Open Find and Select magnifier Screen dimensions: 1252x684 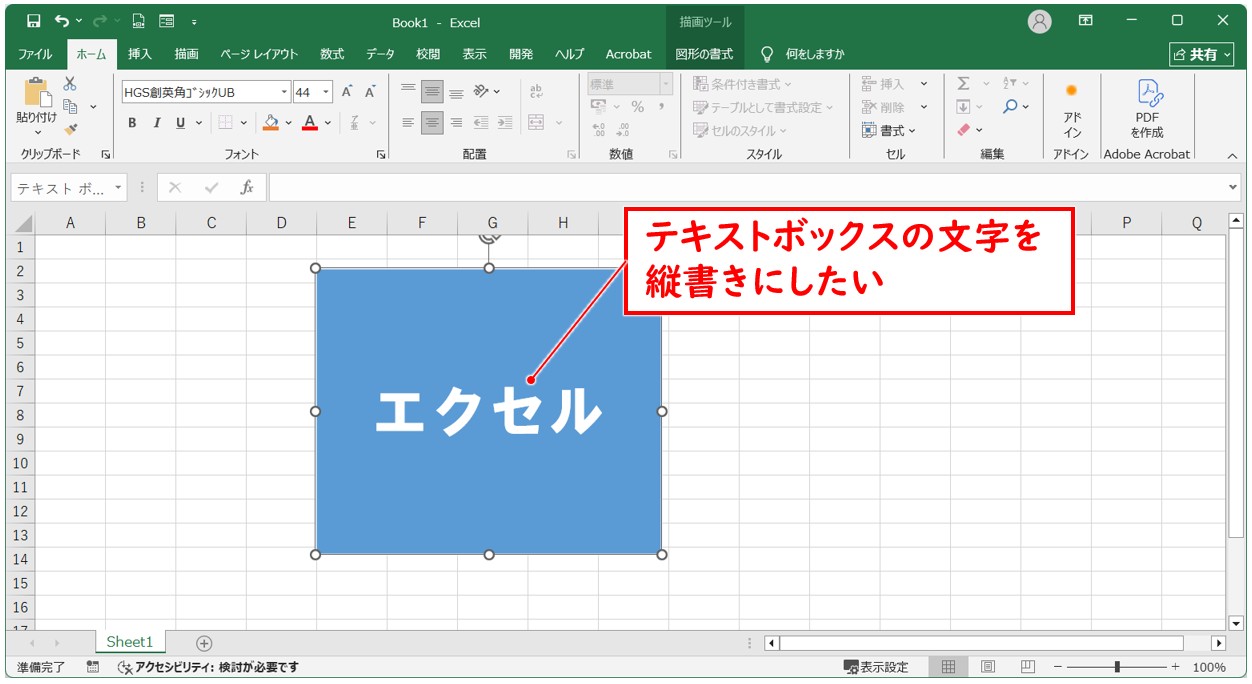click(1011, 106)
